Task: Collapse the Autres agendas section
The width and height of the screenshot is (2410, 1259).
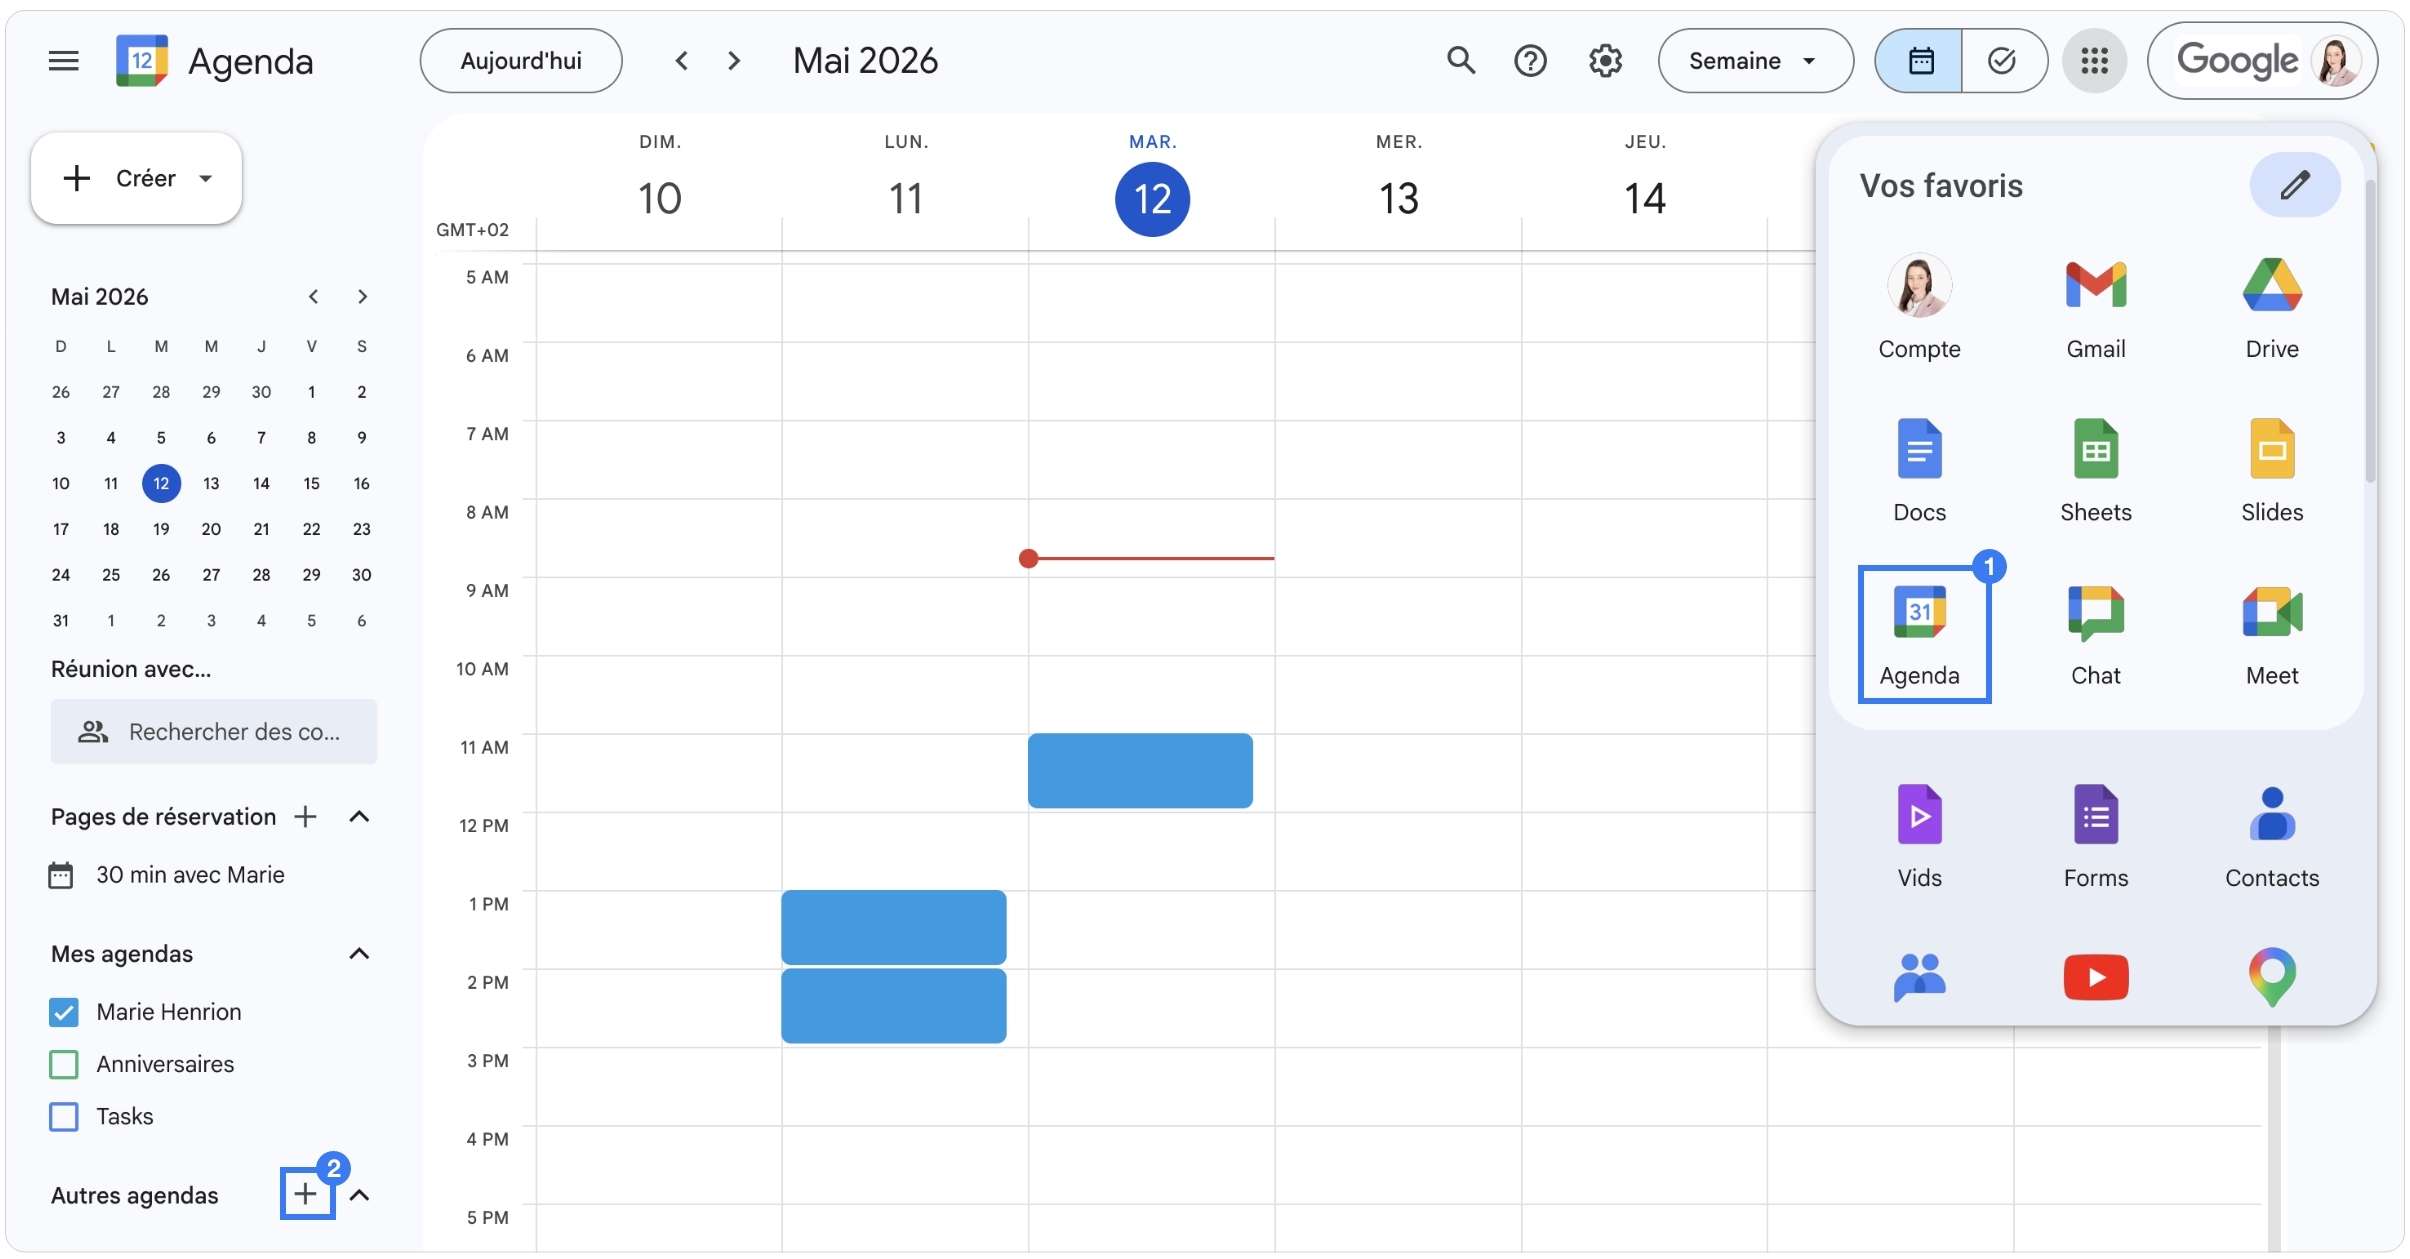Action: [359, 1195]
